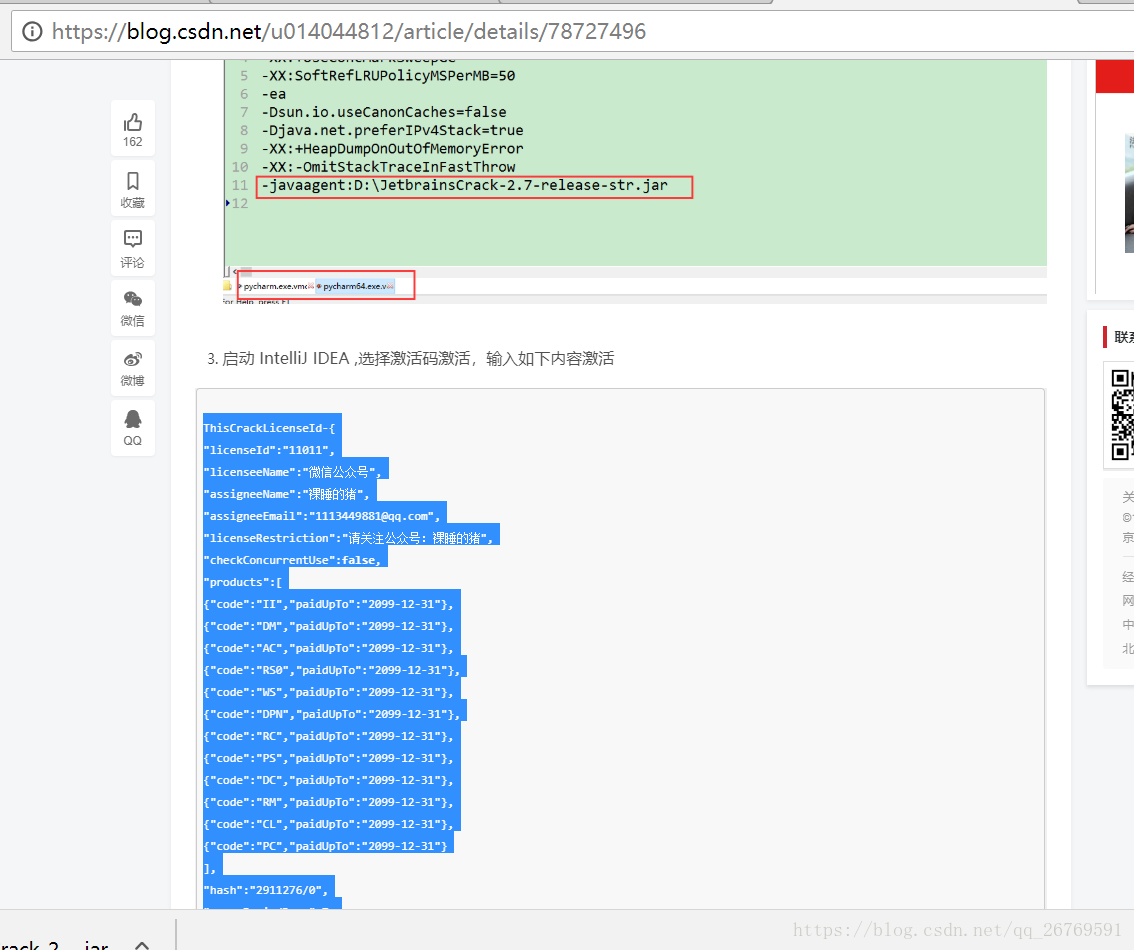Click the -javaagent JetbrainsCrack jar line
The height and width of the screenshot is (950, 1134).
click(x=464, y=185)
